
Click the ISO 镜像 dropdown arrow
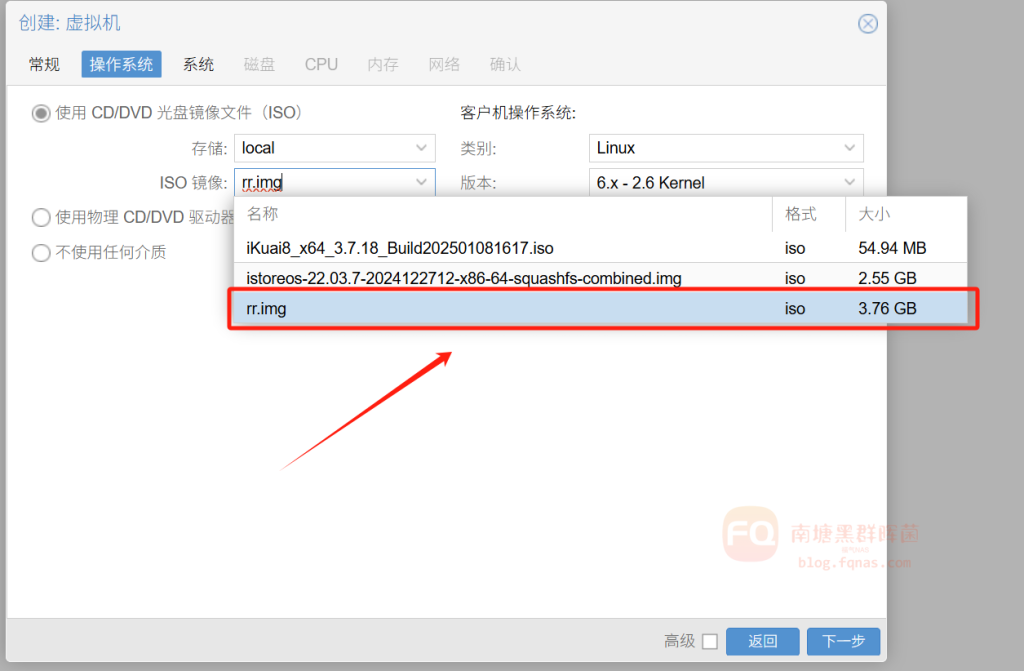(421, 183)
